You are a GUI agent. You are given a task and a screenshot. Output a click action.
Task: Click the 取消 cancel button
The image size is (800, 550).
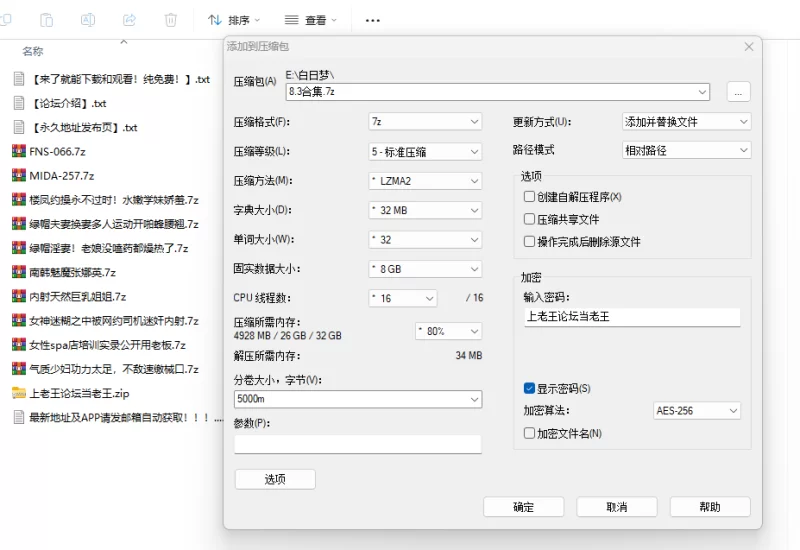click(617, 507)
